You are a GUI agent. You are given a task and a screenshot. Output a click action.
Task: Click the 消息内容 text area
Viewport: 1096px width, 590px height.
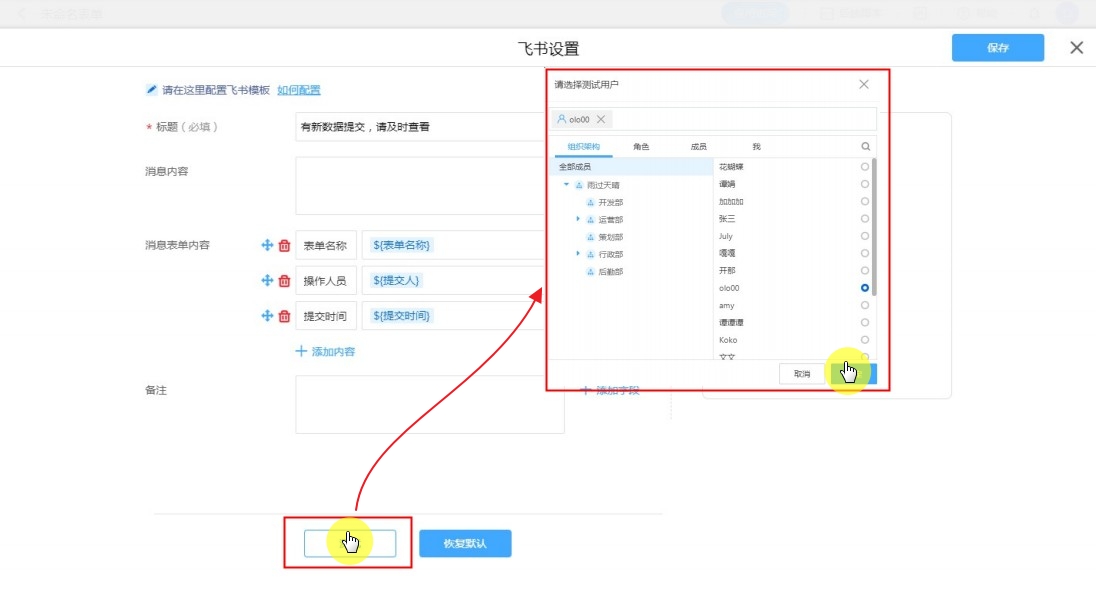429,186
